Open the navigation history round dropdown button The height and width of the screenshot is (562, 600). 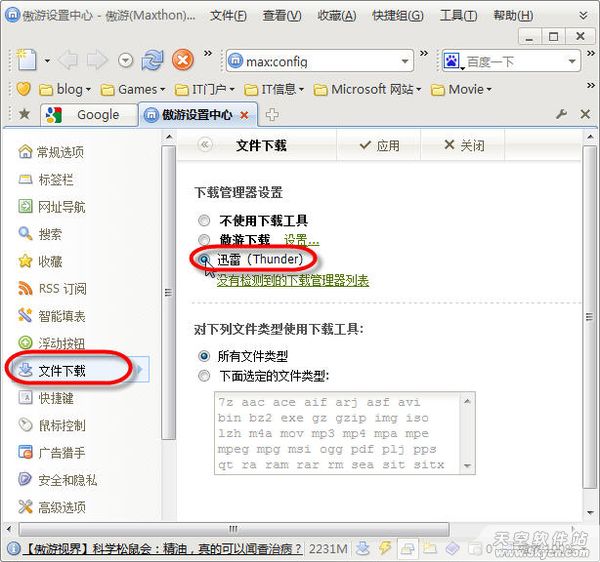126,60
